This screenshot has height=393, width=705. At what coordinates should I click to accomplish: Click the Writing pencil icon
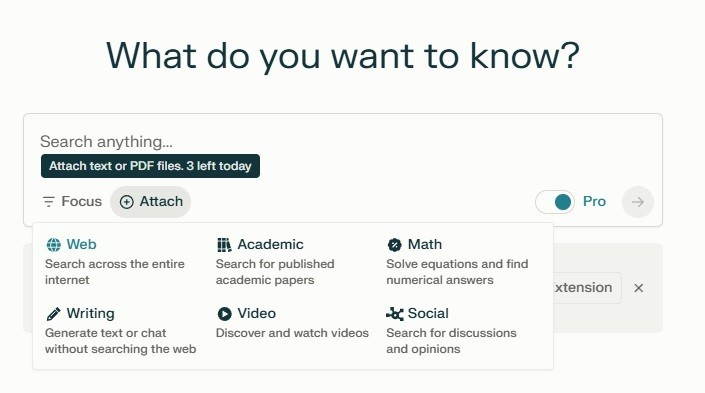tap(54, 314)
